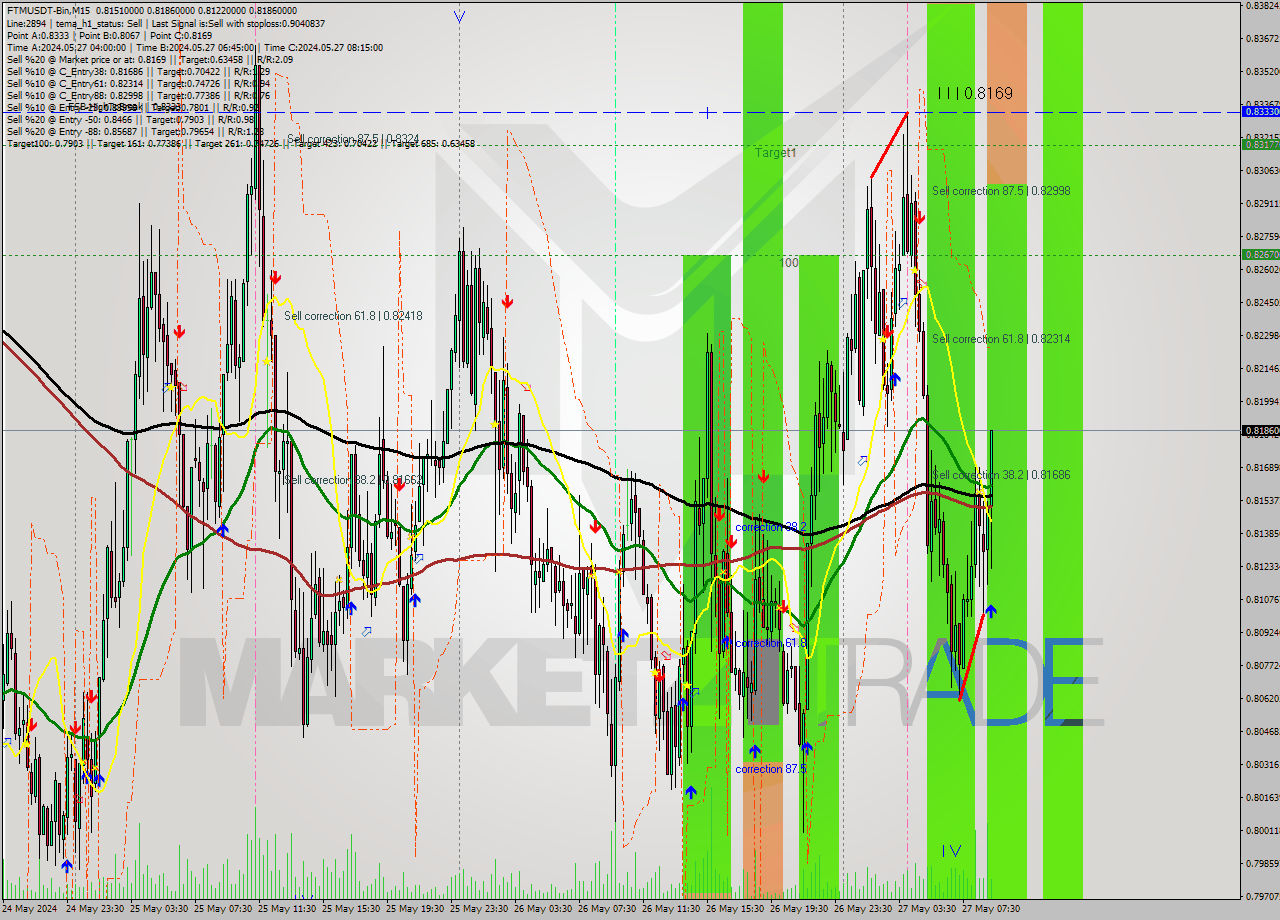Image resolution: width=1280 pixels, height=920 pixels.
Task: Select the tema_h1_status Sell info line
Action: tap(165, 23)
